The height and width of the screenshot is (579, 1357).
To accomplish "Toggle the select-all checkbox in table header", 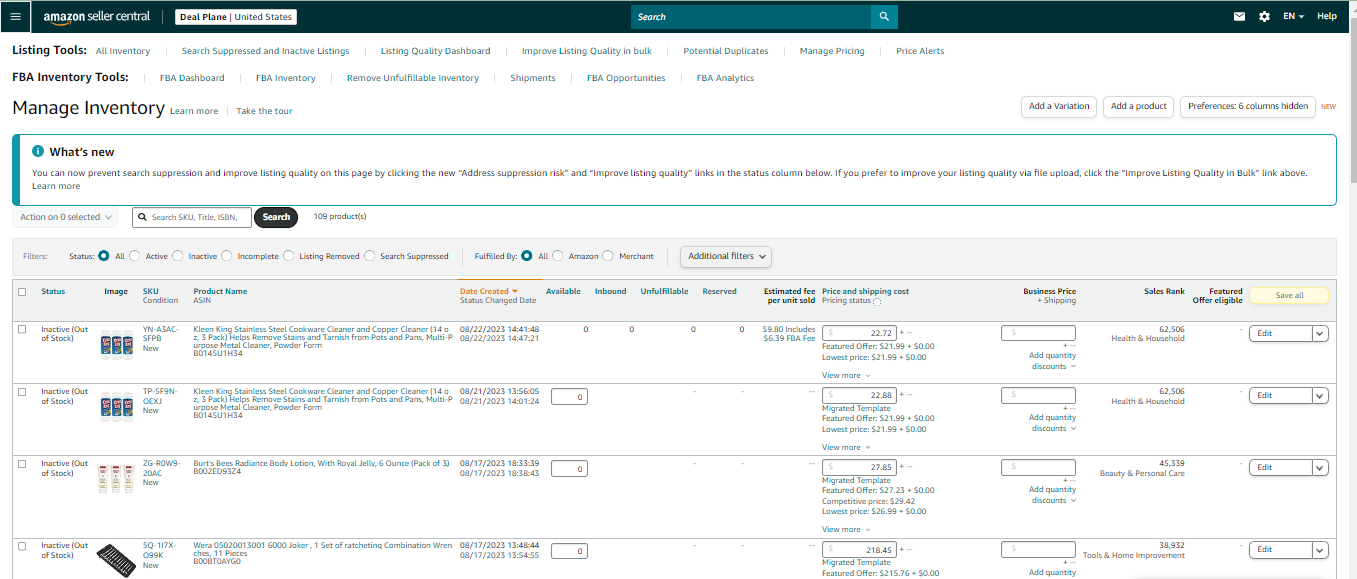I will 22,292.
